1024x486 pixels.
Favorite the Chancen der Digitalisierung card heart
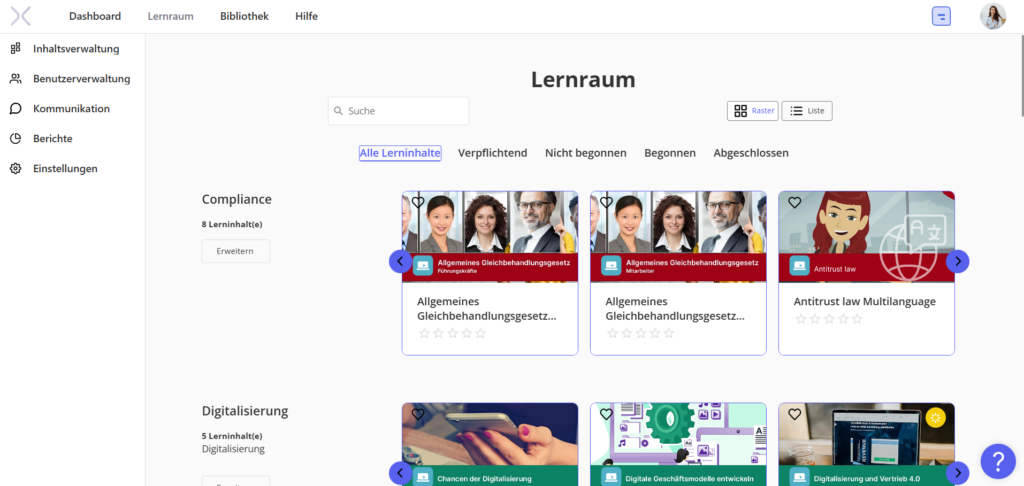pyautogui.click(x=418, y=414)
